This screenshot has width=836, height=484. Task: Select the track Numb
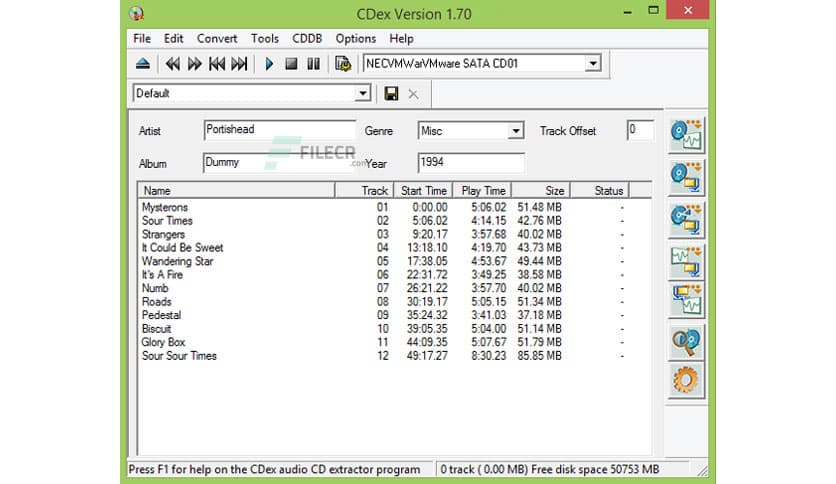(x=155, y=288)
